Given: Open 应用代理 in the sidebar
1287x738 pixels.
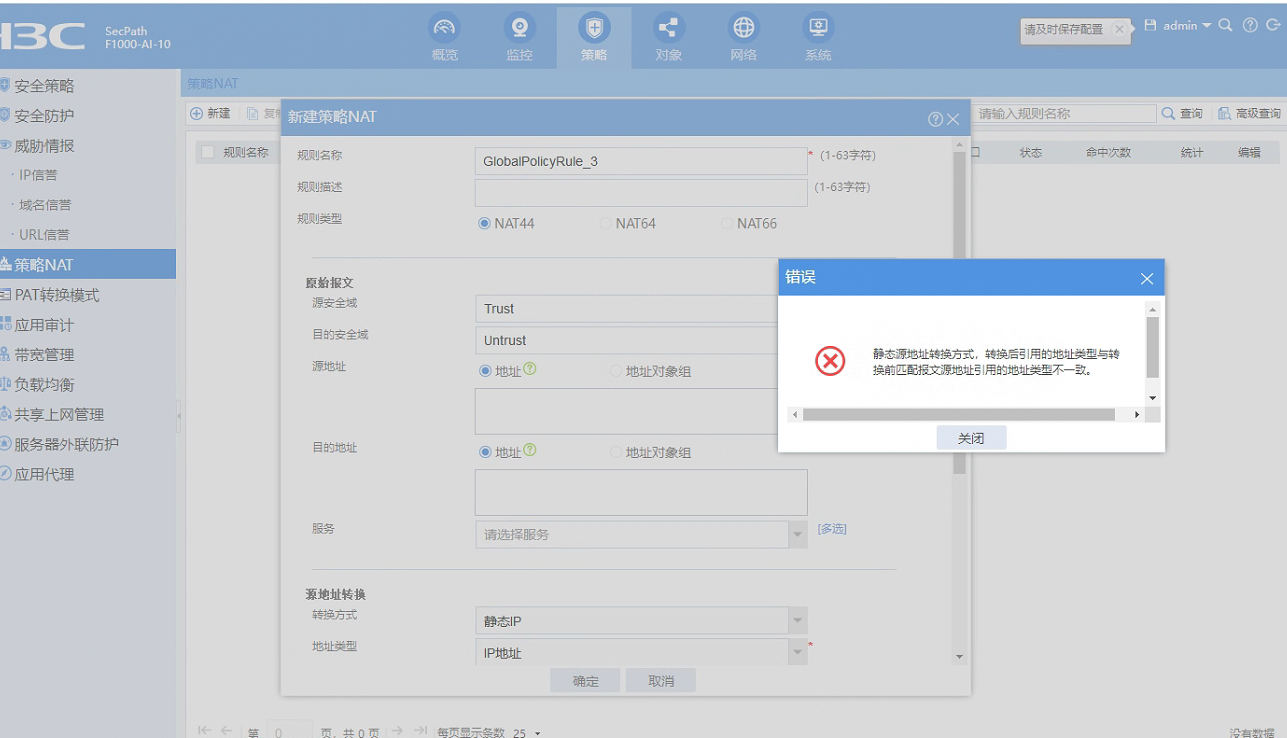Looking at the screenshot, I should tap(44, 474).
